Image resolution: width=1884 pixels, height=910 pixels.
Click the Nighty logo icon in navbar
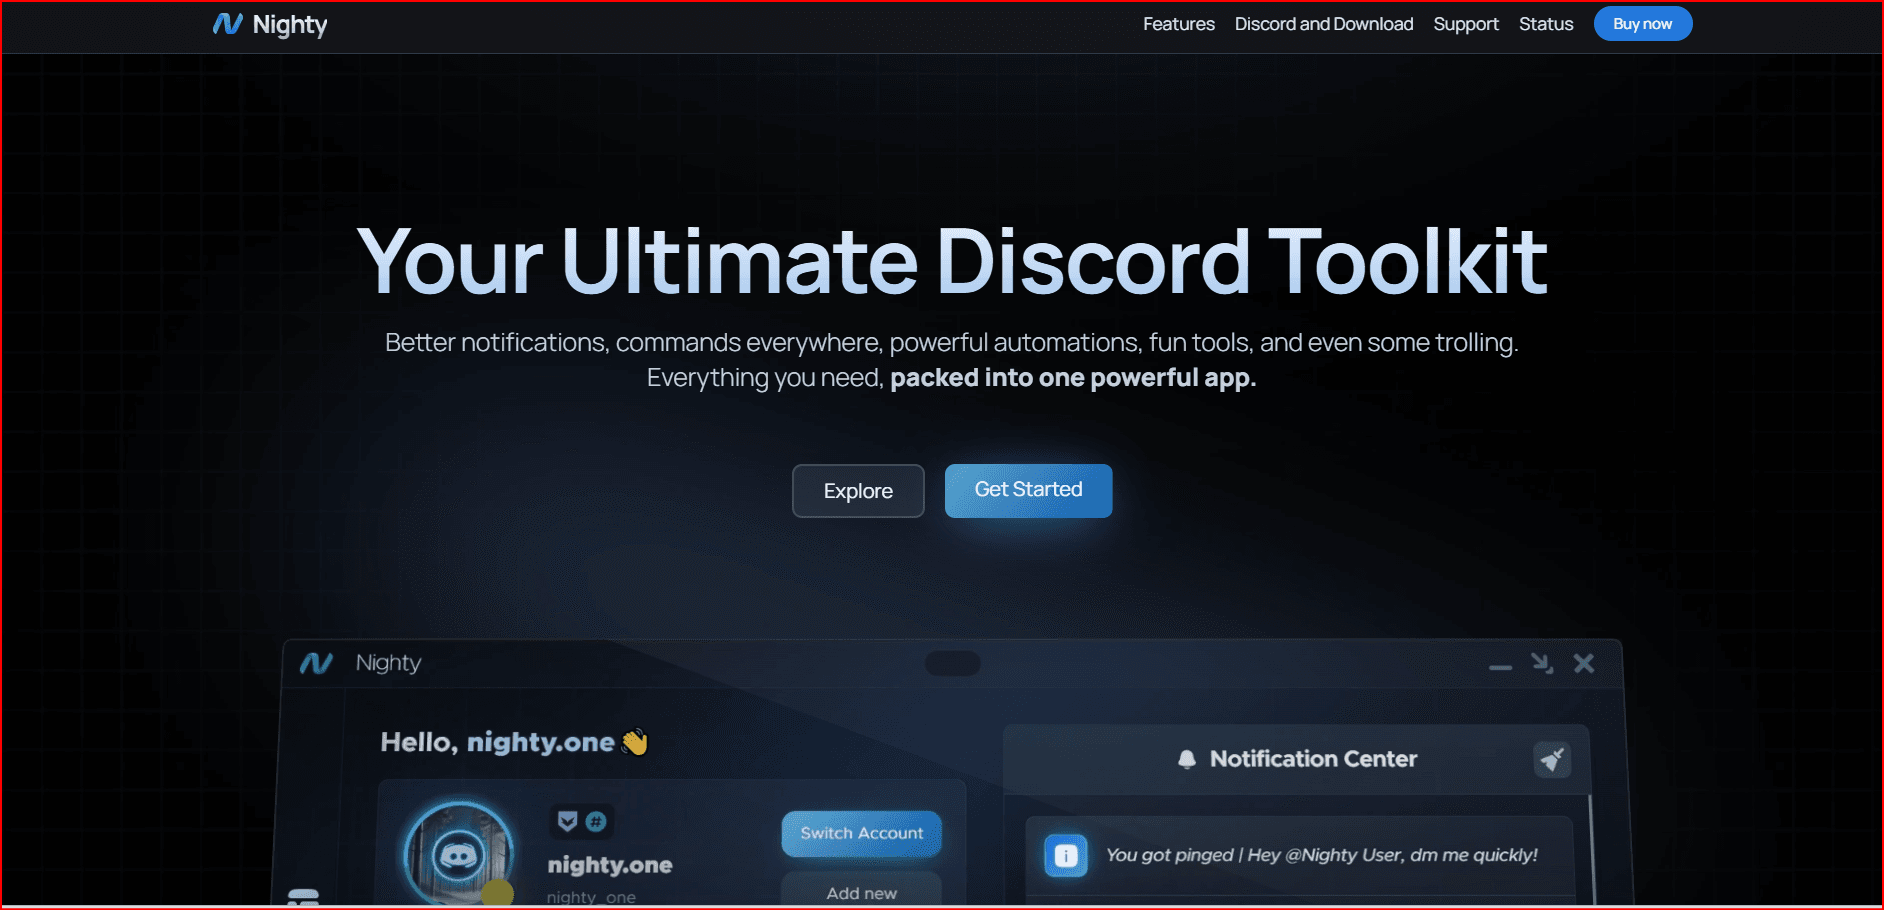click(x=227, y=24)
